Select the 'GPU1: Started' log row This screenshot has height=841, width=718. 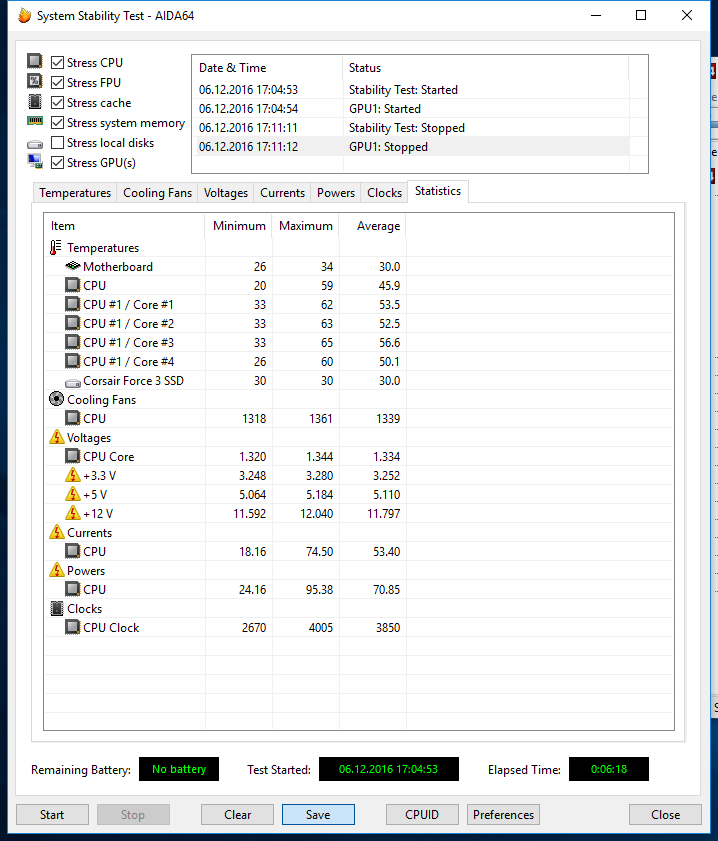(413, 108)
